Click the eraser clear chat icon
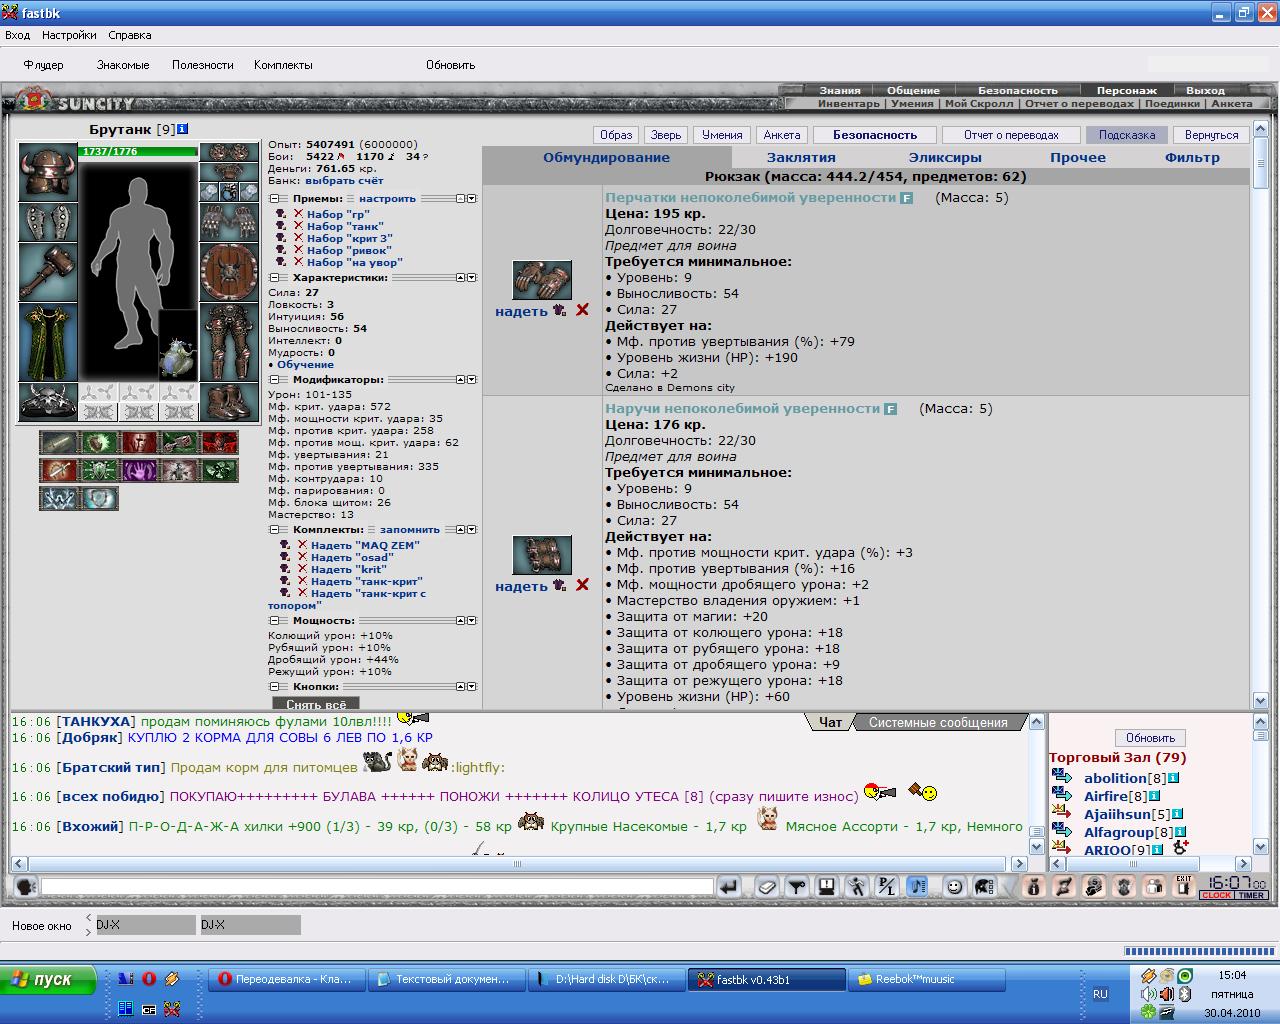The width and height of the screenshot is (1280, 1024). tap(766, 886)
